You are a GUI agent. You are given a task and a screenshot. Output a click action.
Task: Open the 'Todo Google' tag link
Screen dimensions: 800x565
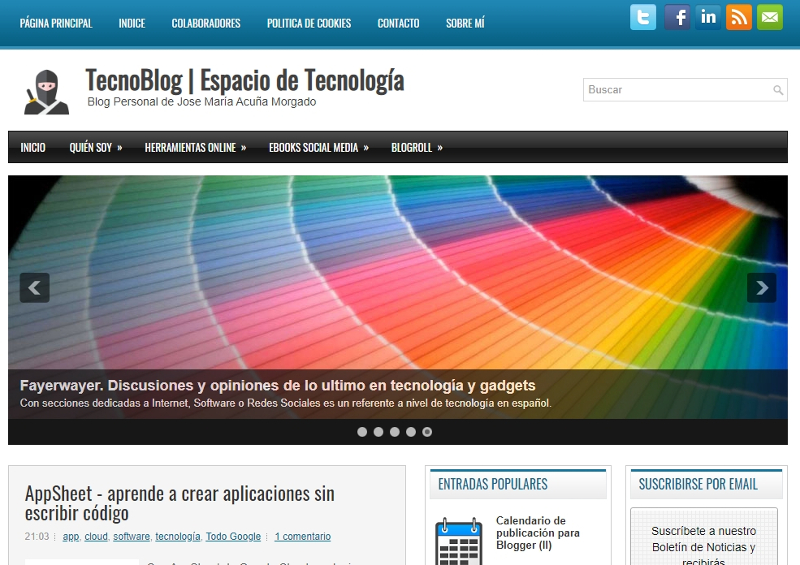[x=233, y=536]
